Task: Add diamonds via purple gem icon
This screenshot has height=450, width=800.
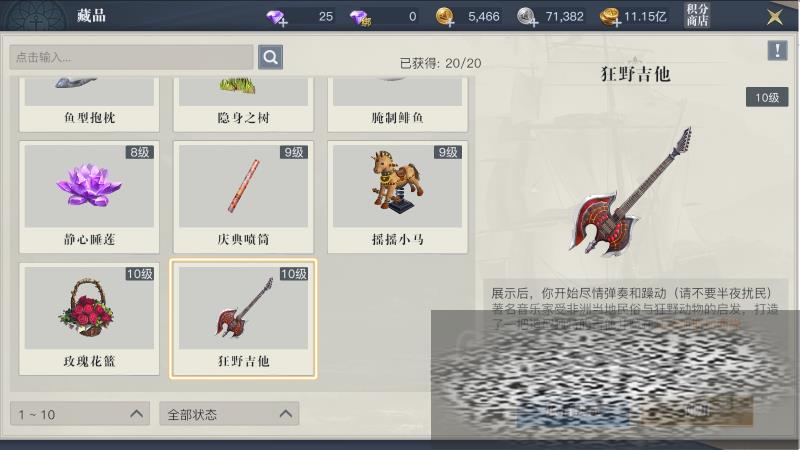Action: pyautogui.click(x=277, y=17)
